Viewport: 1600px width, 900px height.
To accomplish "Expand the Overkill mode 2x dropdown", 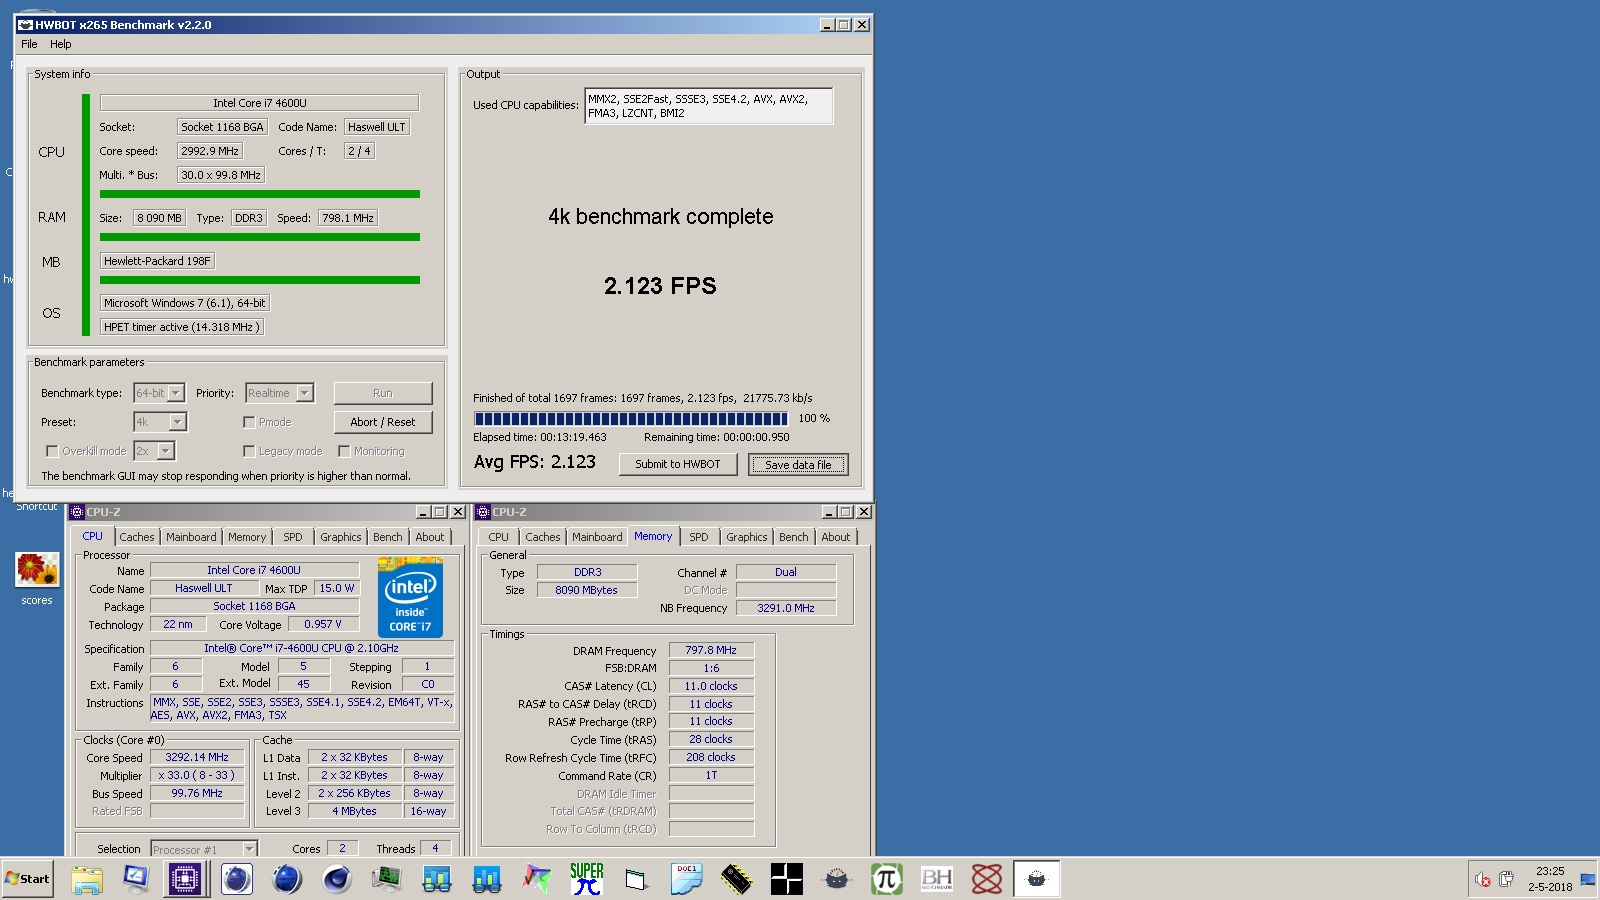I will 155,451.
